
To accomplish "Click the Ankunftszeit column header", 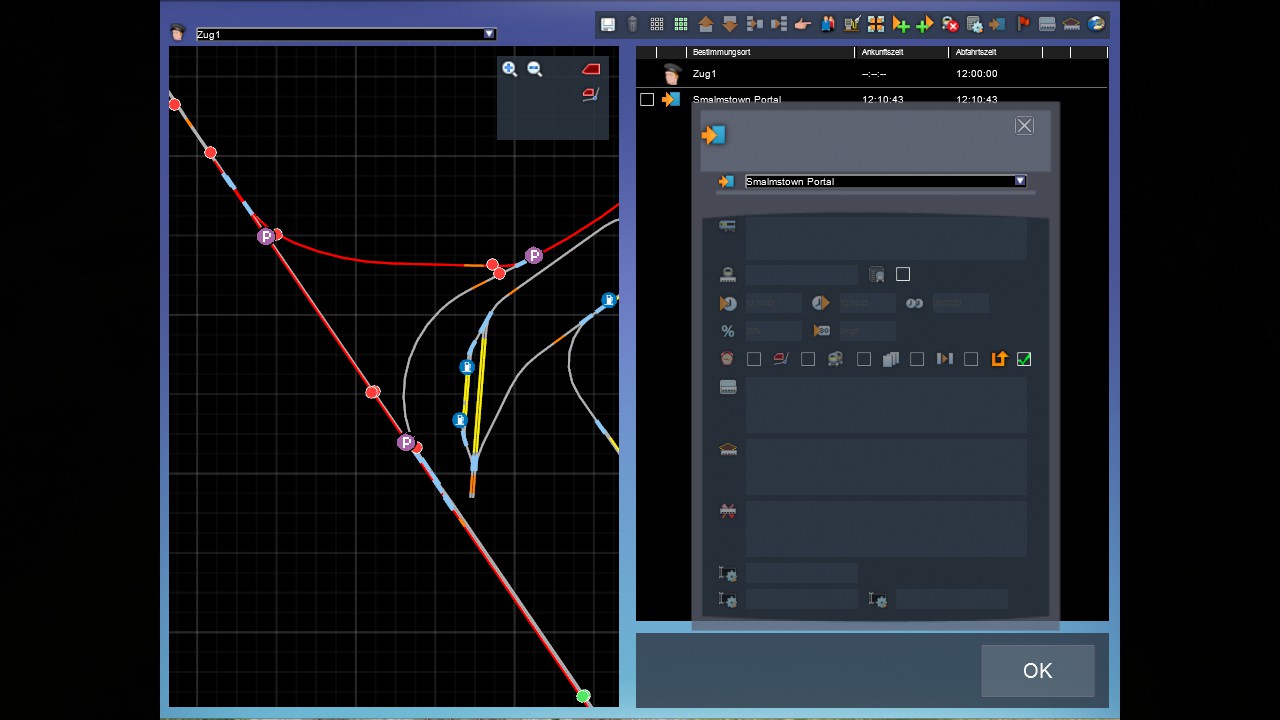I will [884, 52].
